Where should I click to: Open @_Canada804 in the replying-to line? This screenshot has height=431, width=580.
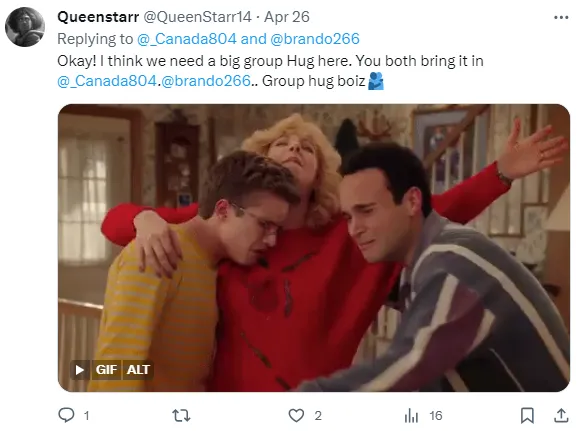[x=186, y=39]
